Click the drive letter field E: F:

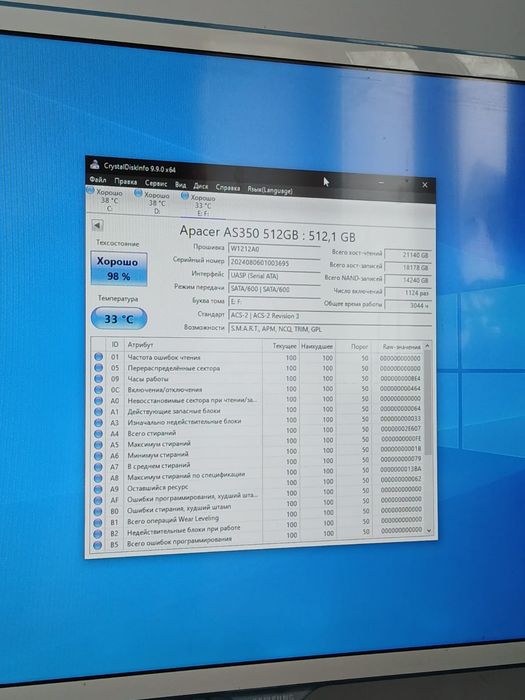point(274,302)
